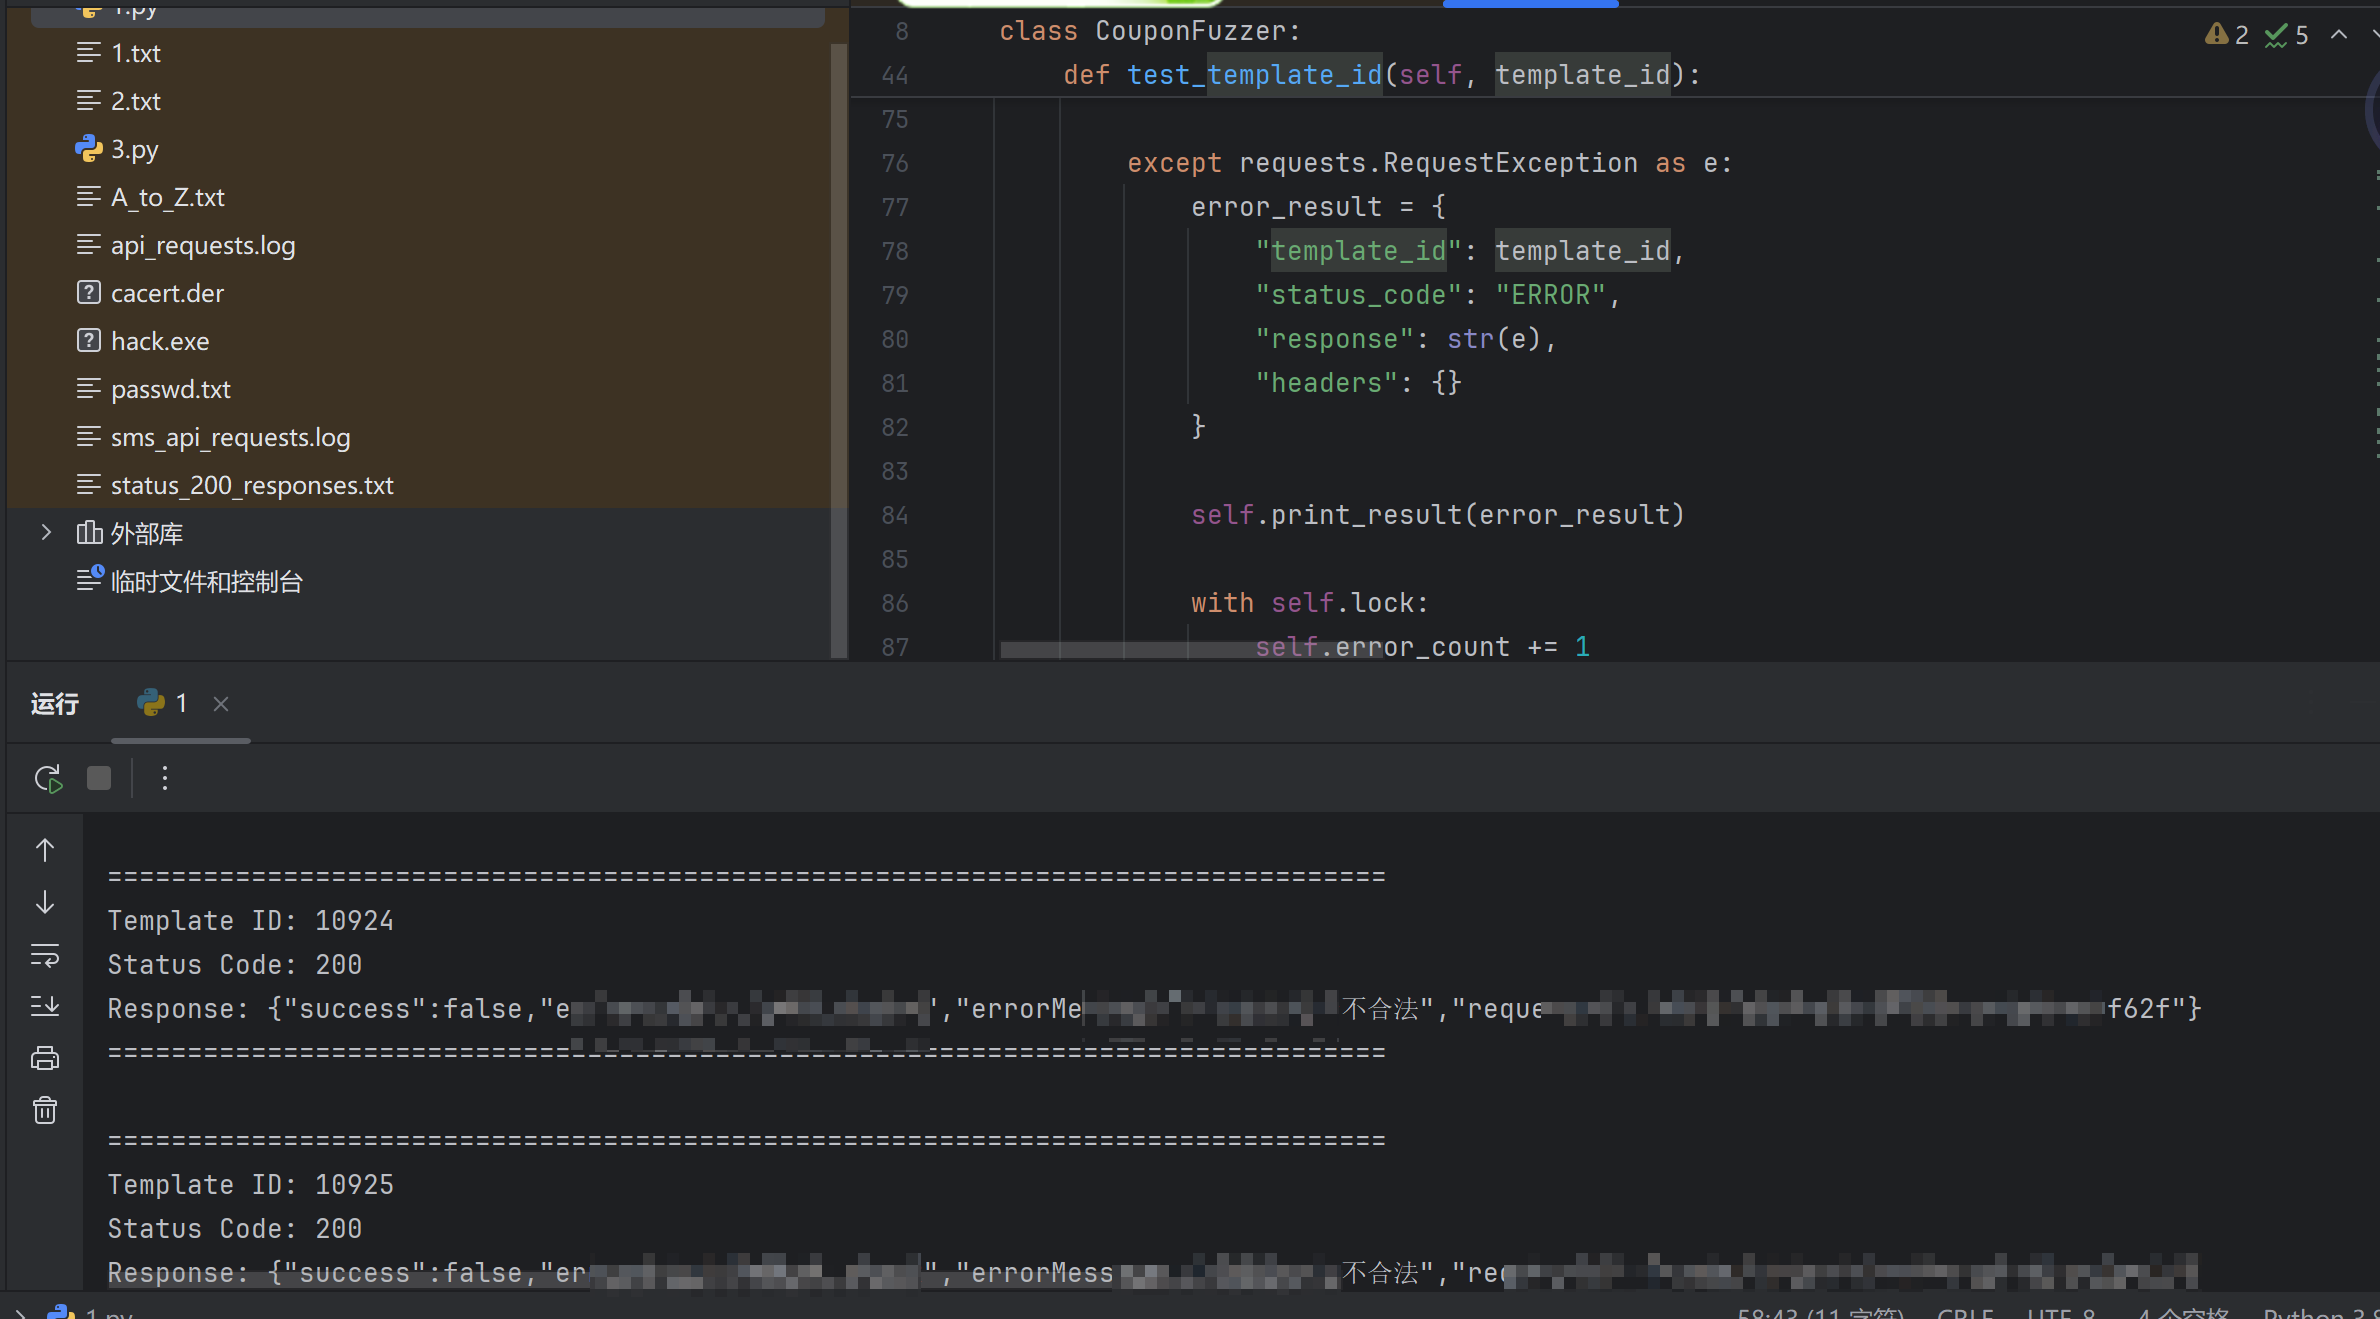
Task: Click the scroll down arrow in console
Action: [x=45, y=902]
